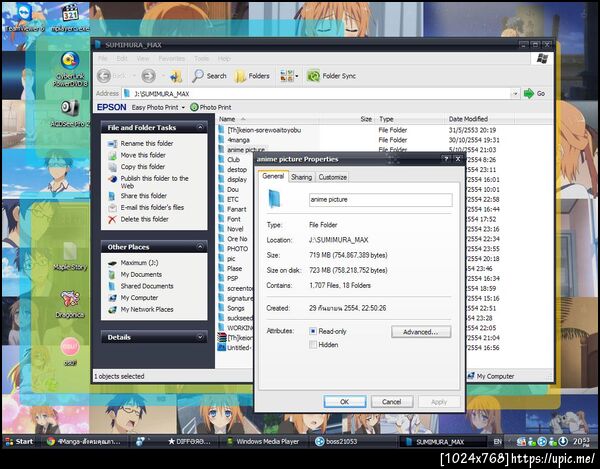600x469 pixels.
Task: Open the Maple Story desktop icon
Action: tap(70, 256)
